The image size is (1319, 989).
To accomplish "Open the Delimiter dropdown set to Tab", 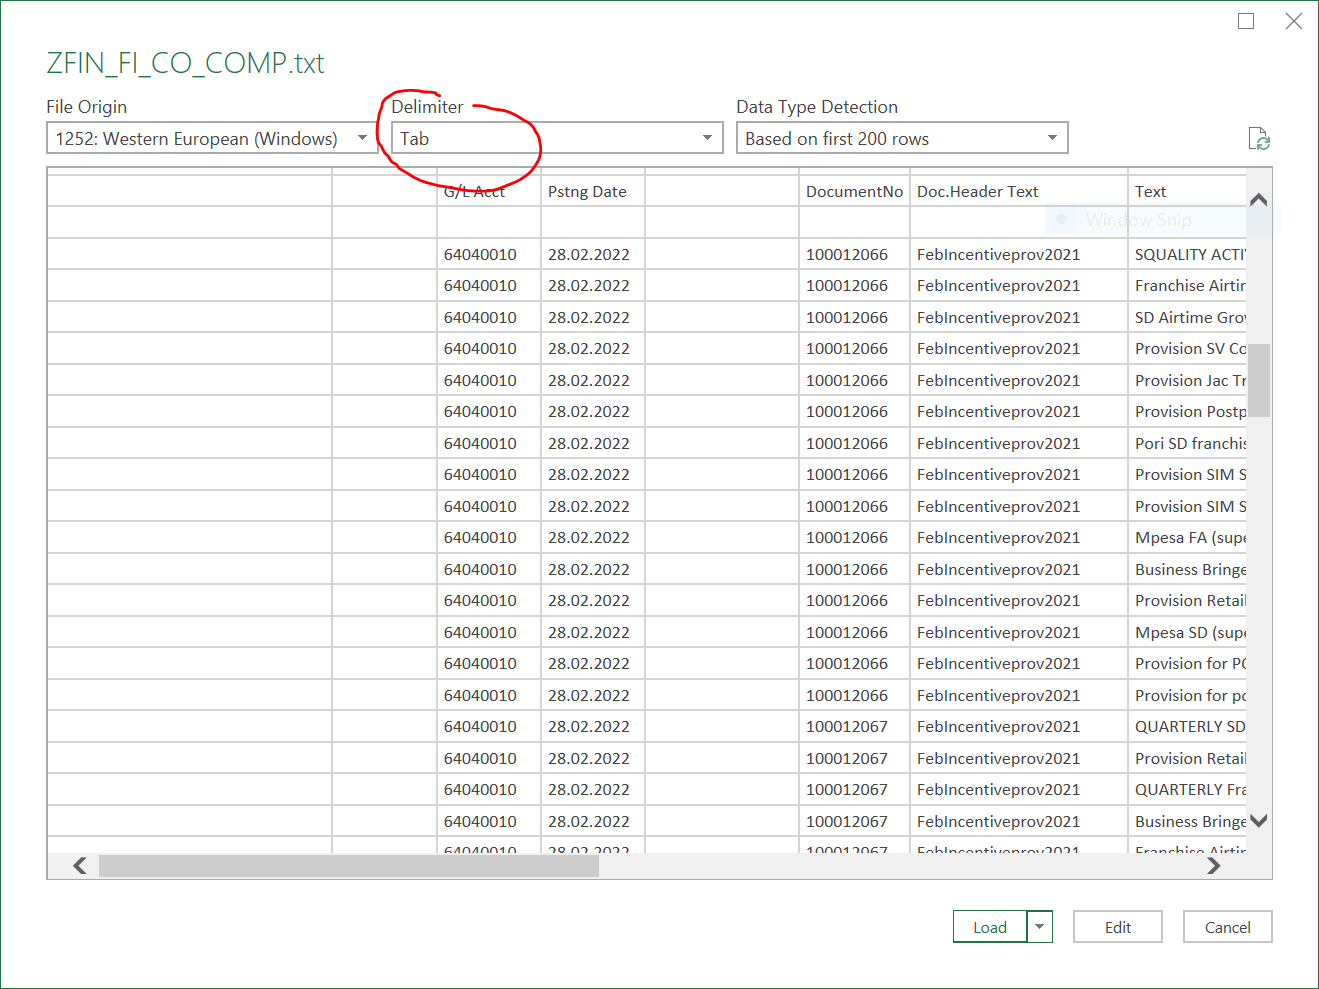I will pos(557,138).
